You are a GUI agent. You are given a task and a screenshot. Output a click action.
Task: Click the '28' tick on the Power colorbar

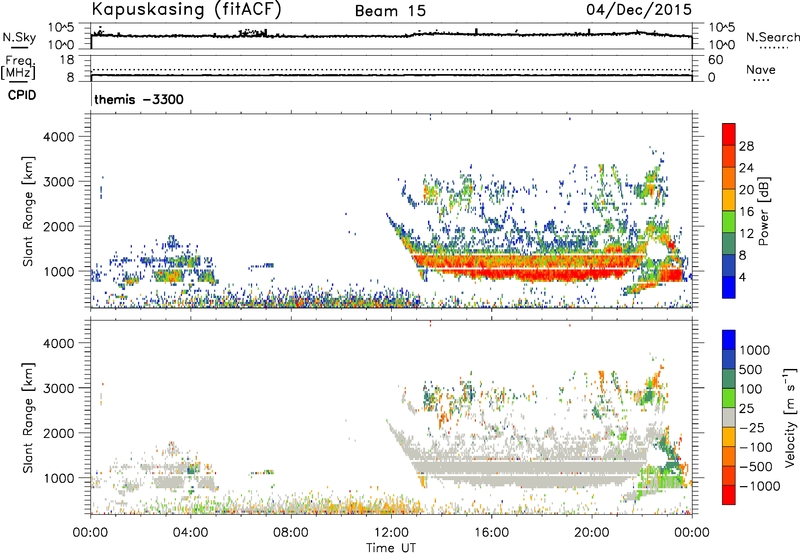tap(746, 146)
